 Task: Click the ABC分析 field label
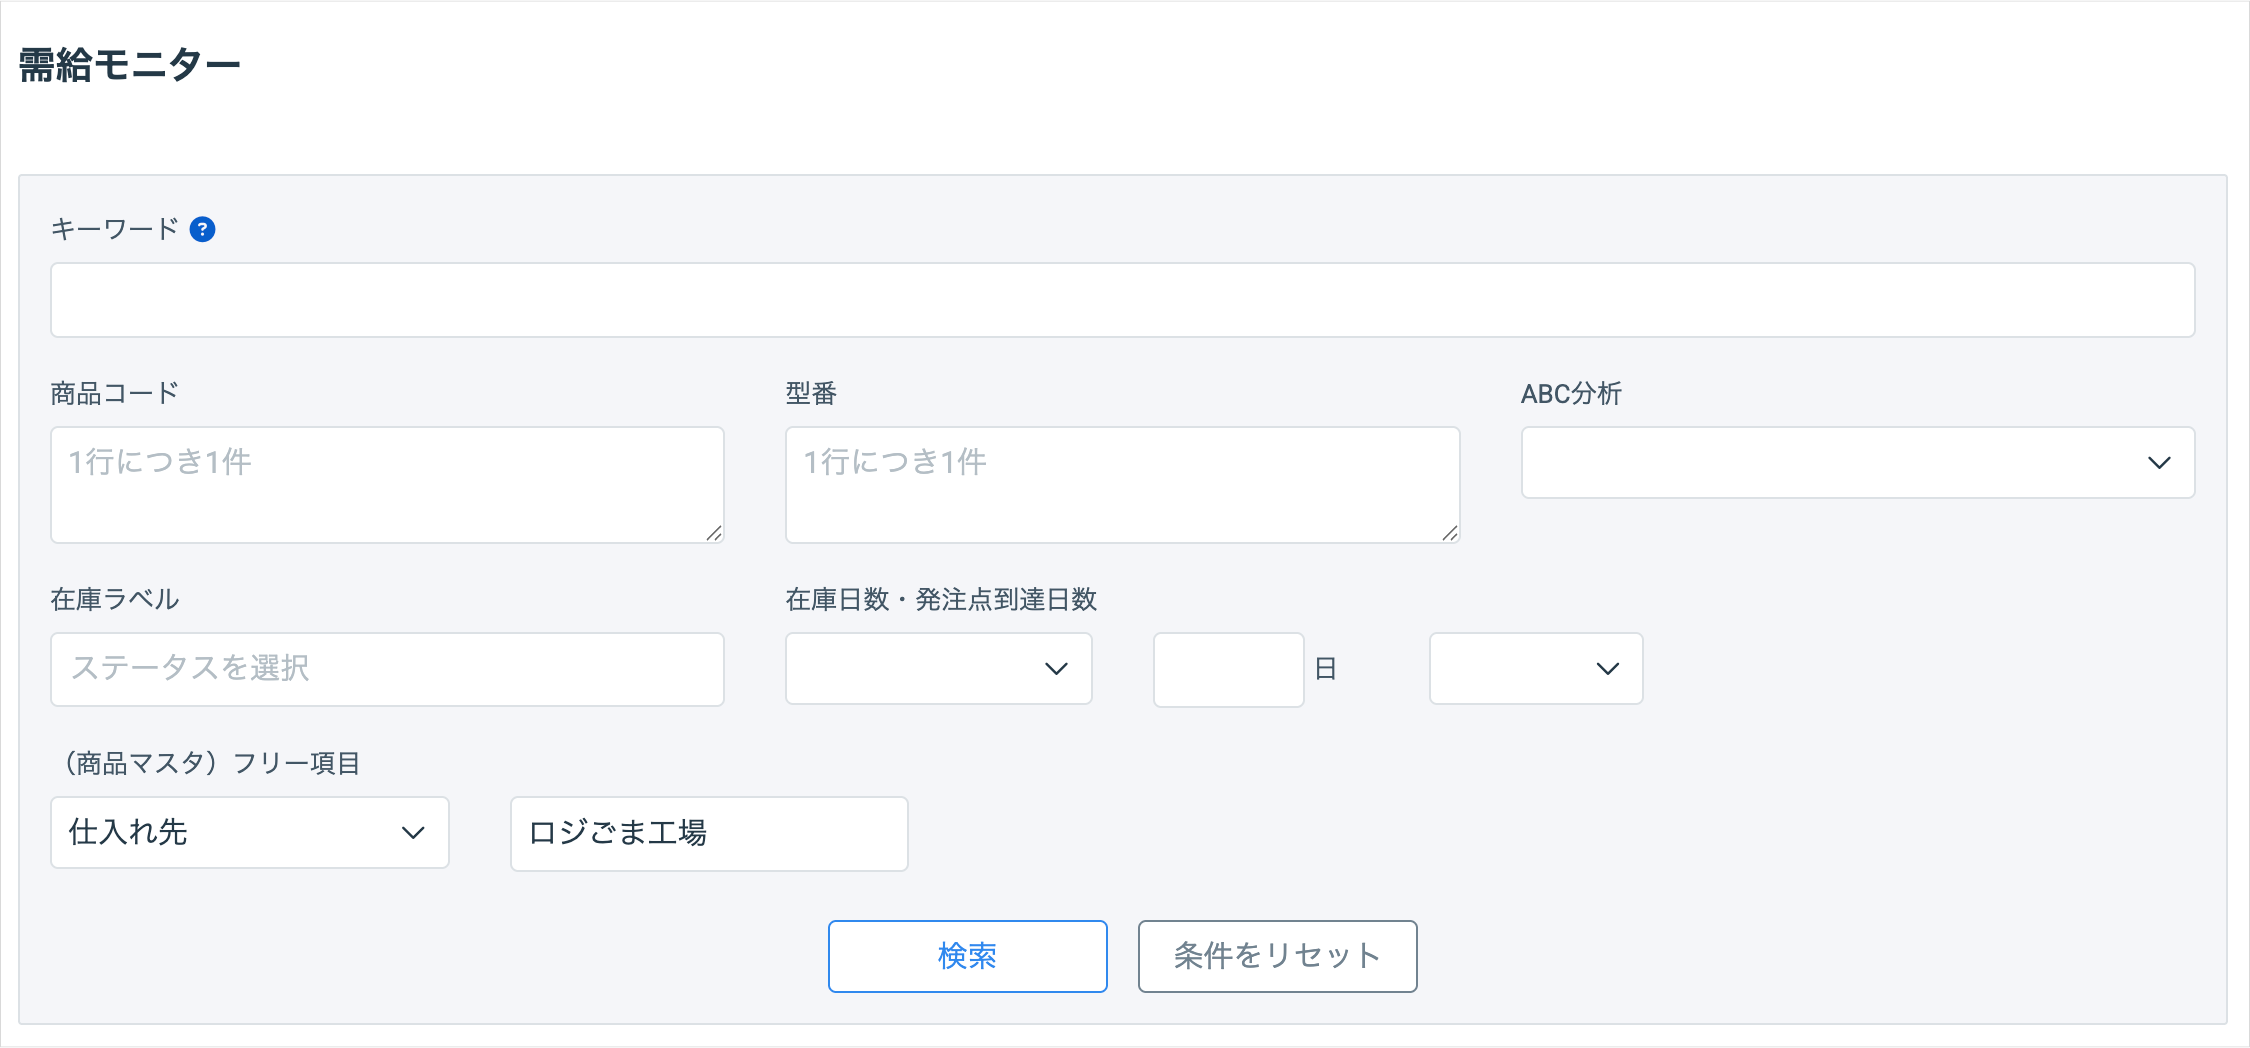click(1571, 394)
